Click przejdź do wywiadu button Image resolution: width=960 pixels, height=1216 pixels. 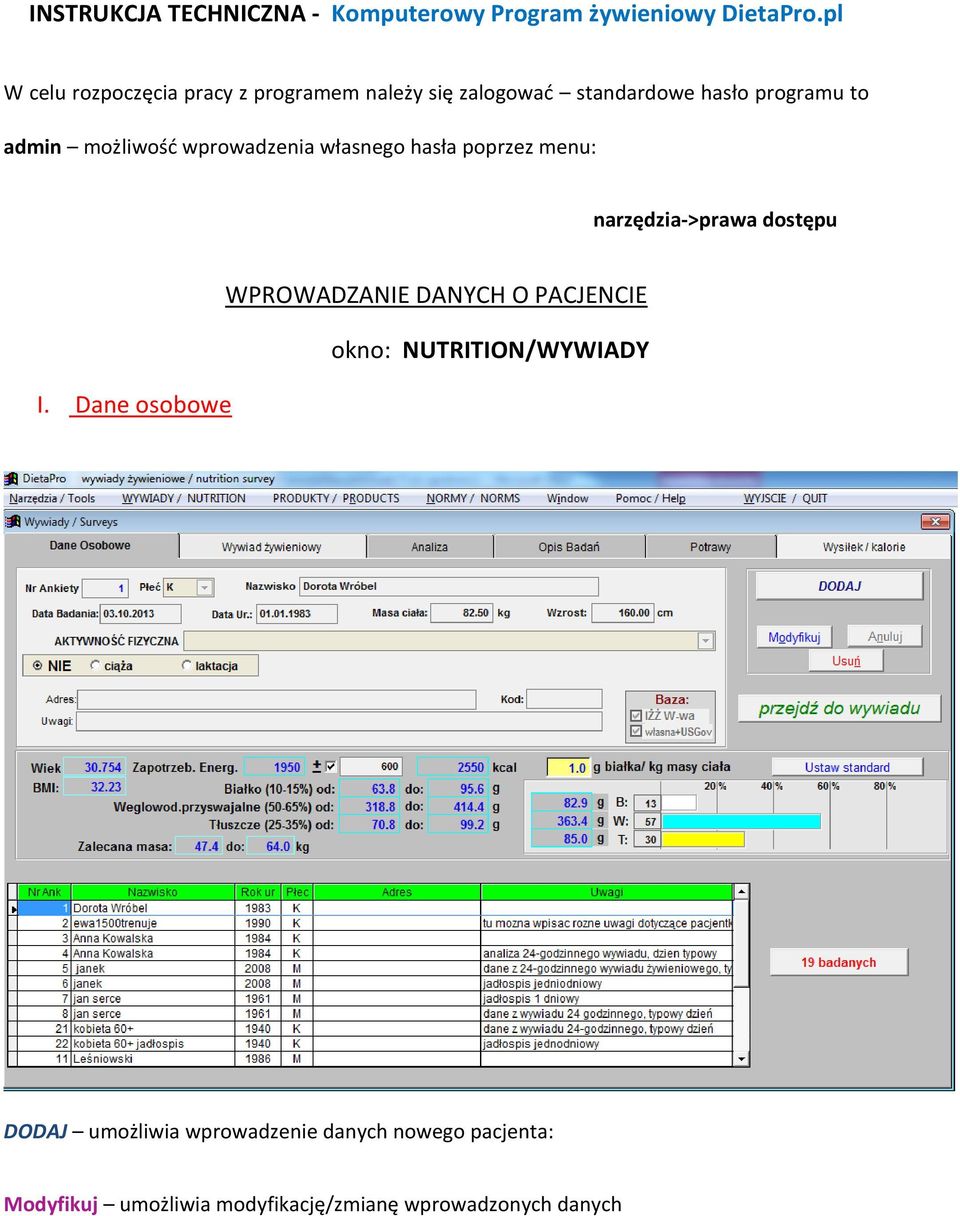[x=839, y=708]
